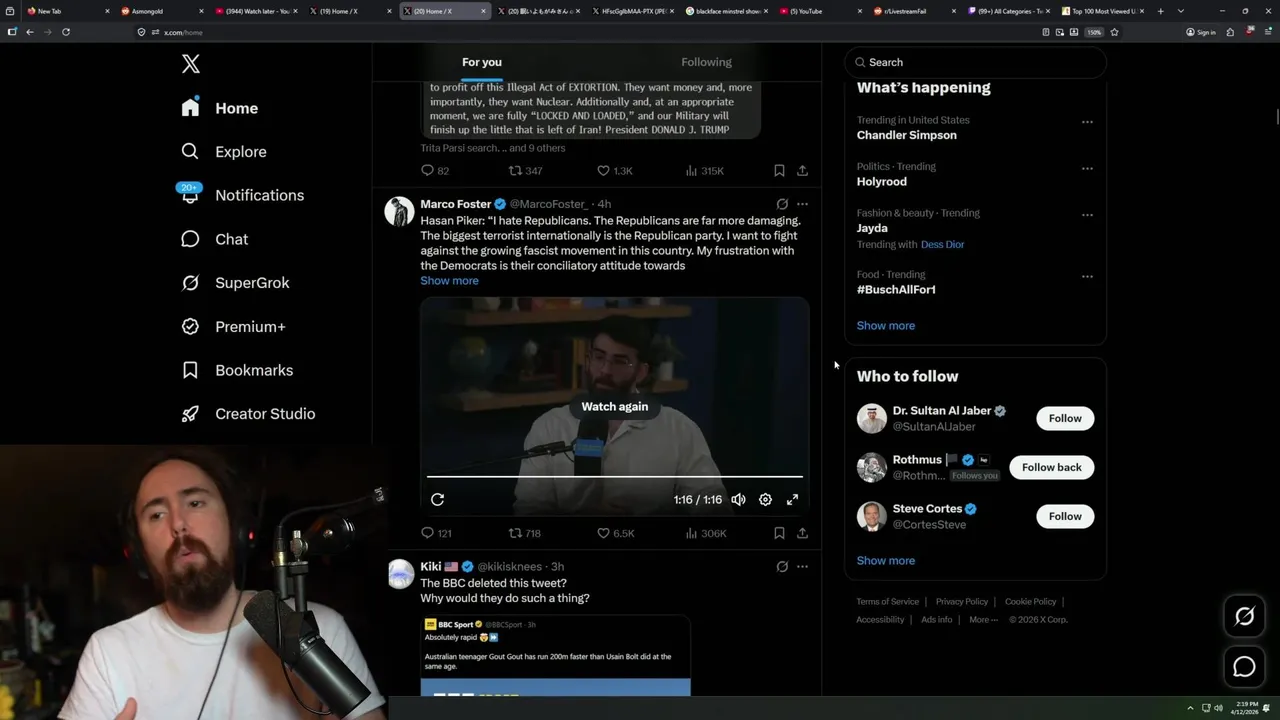The height and width of the screenshot is (720, 1280).
Task: Open more options on Marco Foster post
Action: [x=802, y=204]
